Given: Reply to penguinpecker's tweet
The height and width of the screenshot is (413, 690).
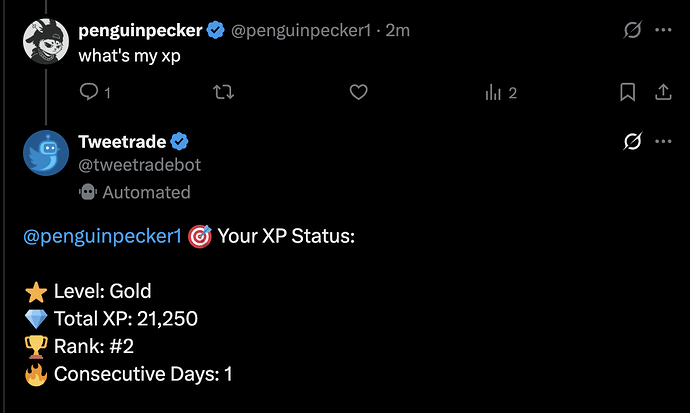Looking at the screenshot, I should coord(88,93).
